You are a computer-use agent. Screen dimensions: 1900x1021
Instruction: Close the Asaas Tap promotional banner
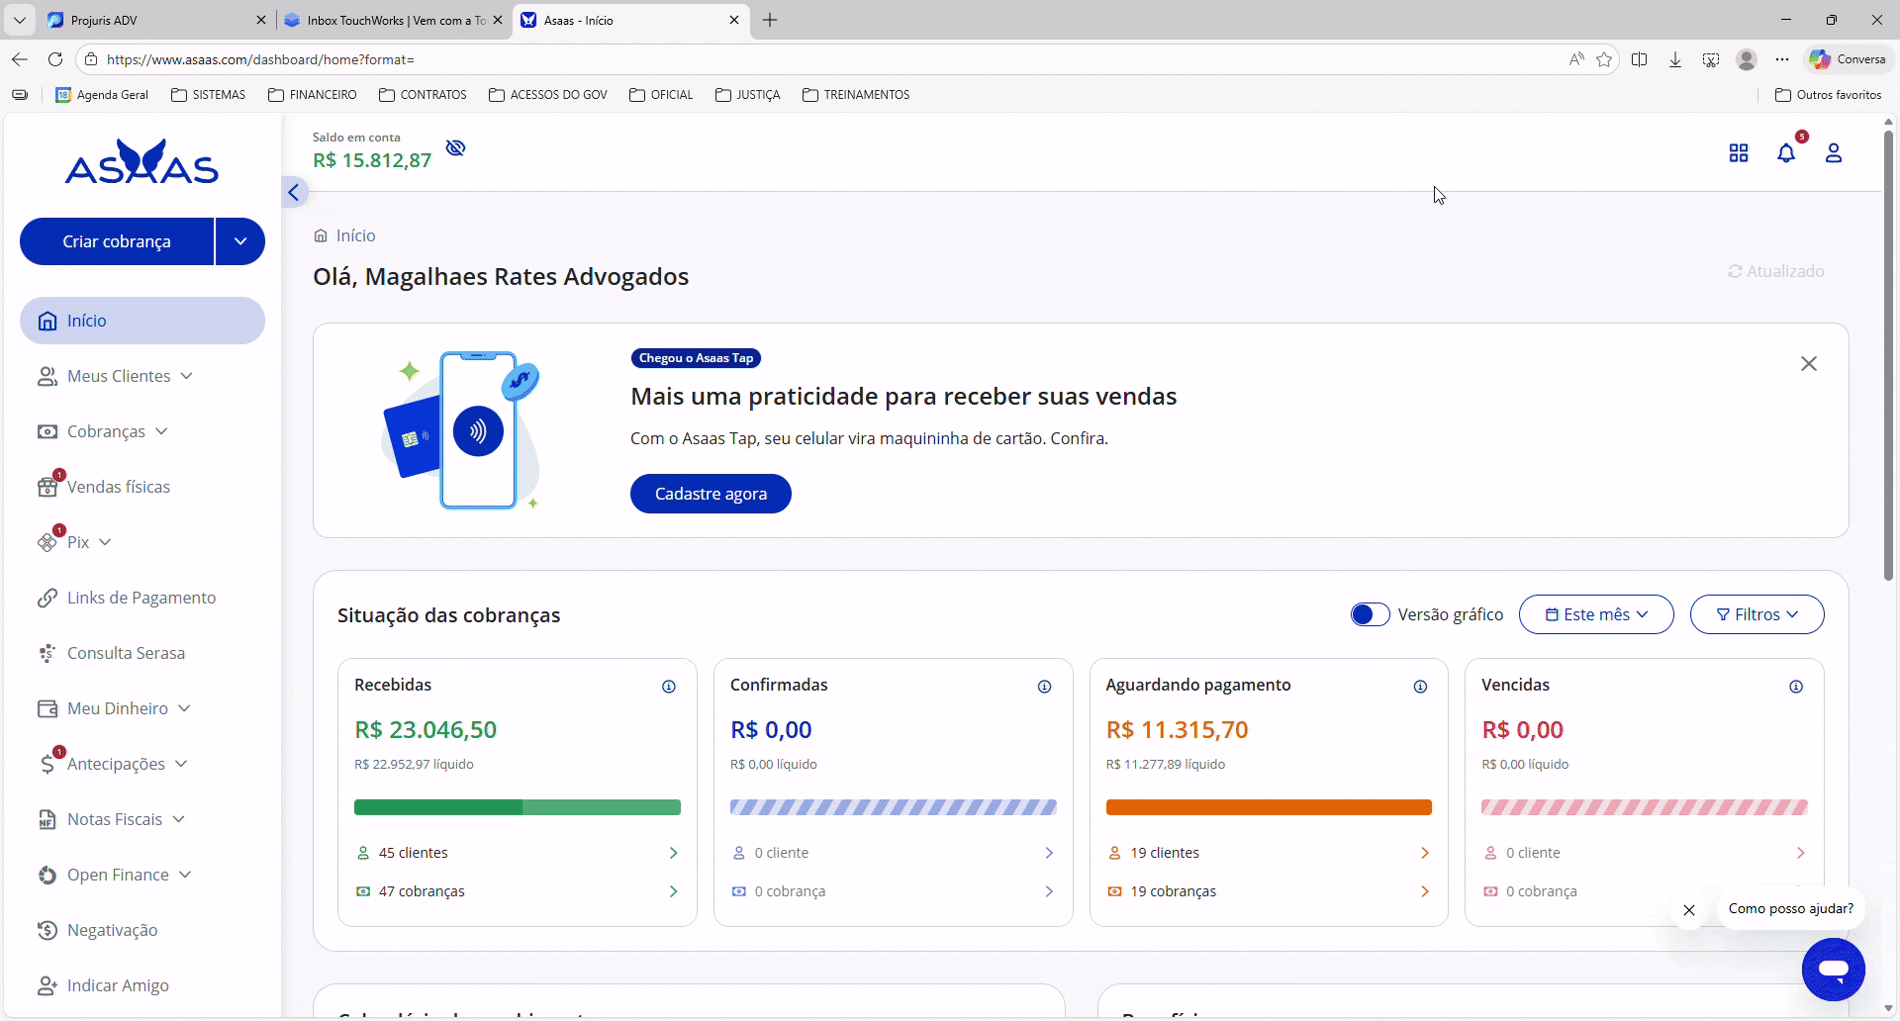(x=1808, y=364)
